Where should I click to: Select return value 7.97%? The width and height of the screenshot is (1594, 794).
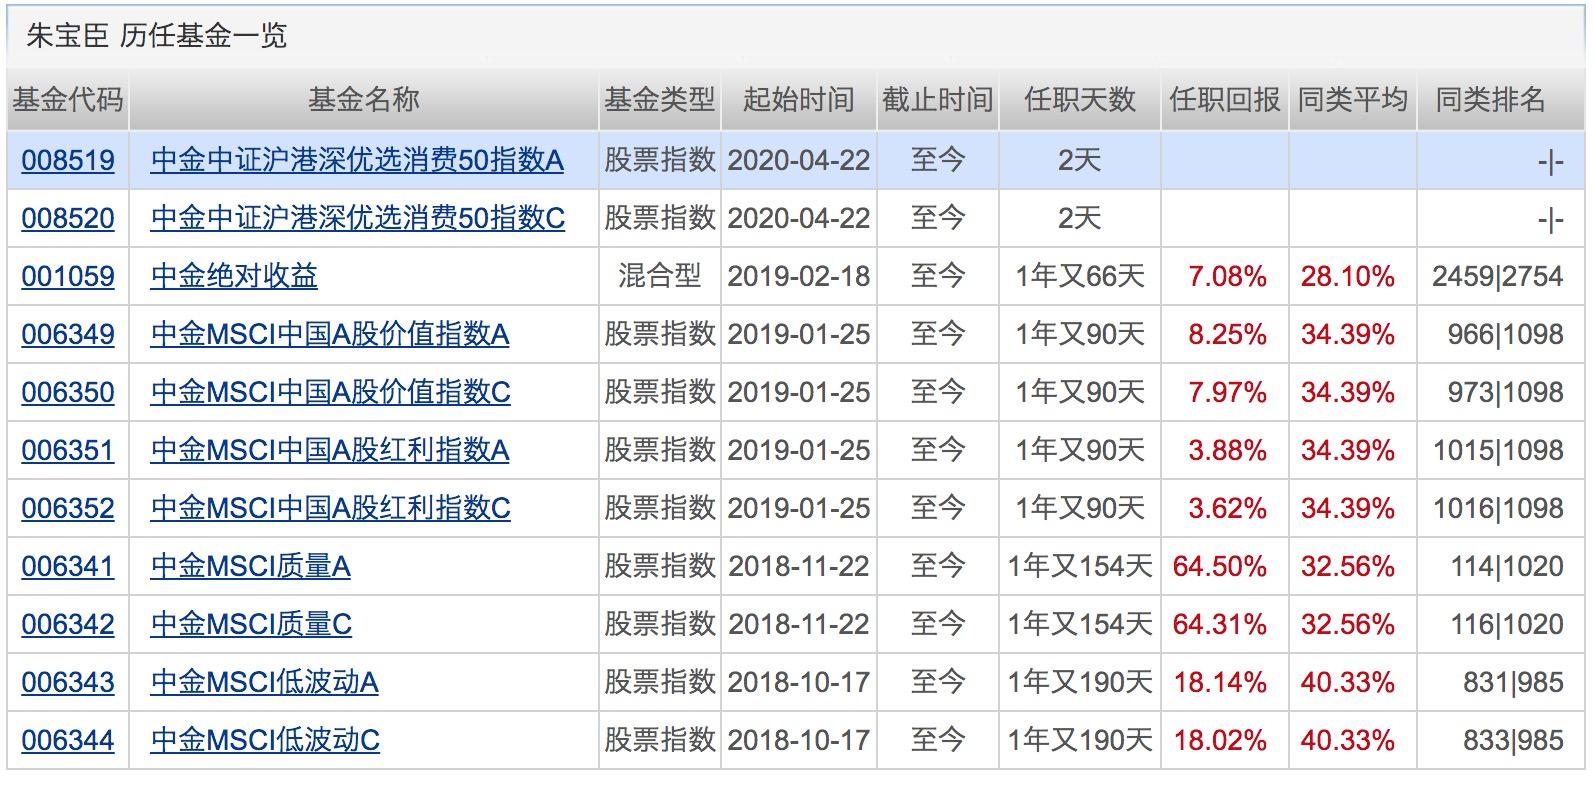(x=1227, y=392)
